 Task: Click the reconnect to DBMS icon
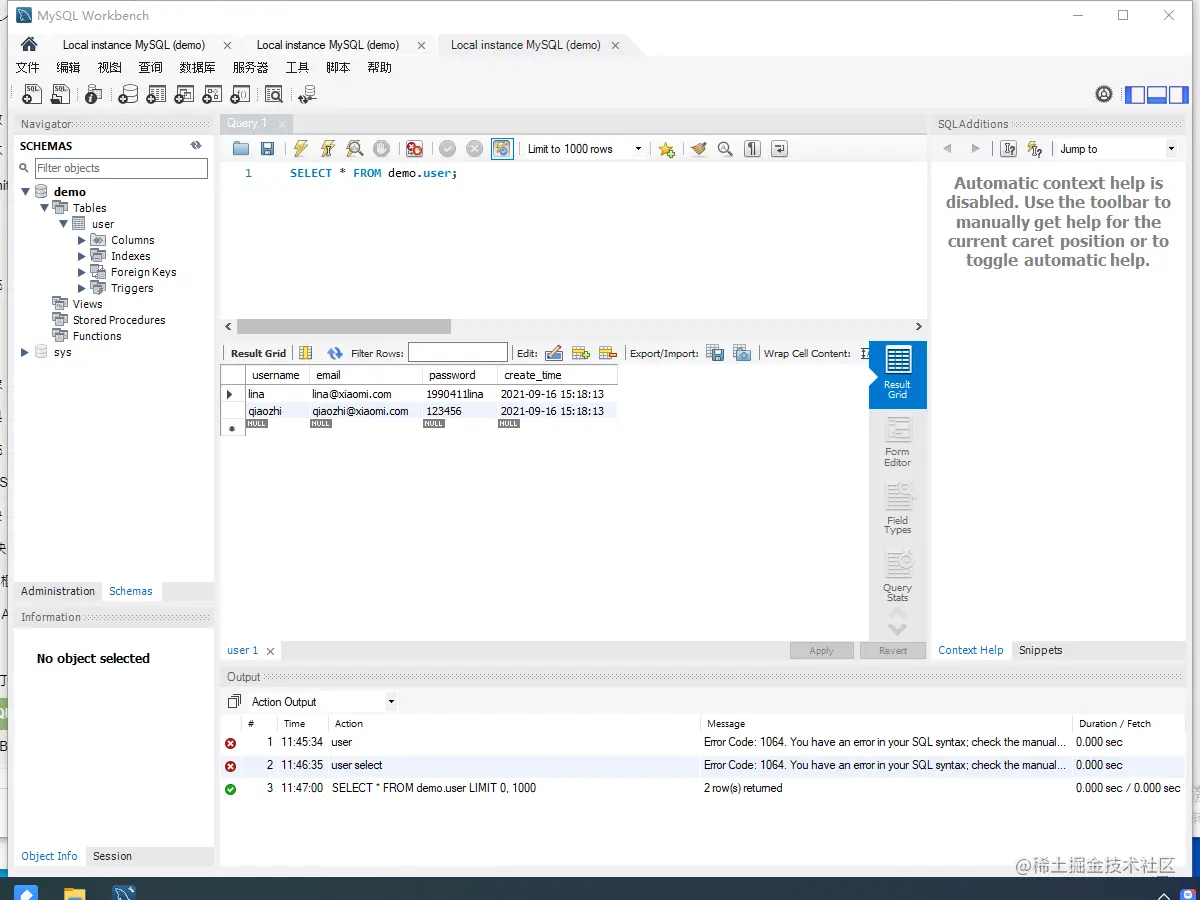coord(307,94)
